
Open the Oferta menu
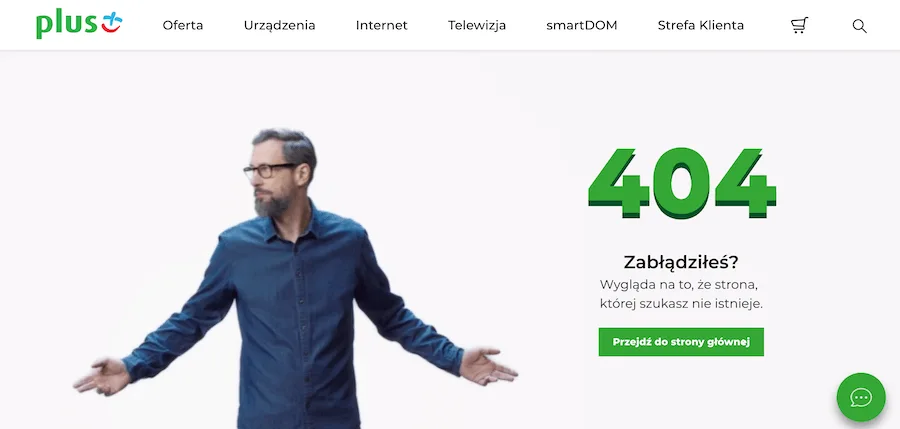[x=183, y=25]
